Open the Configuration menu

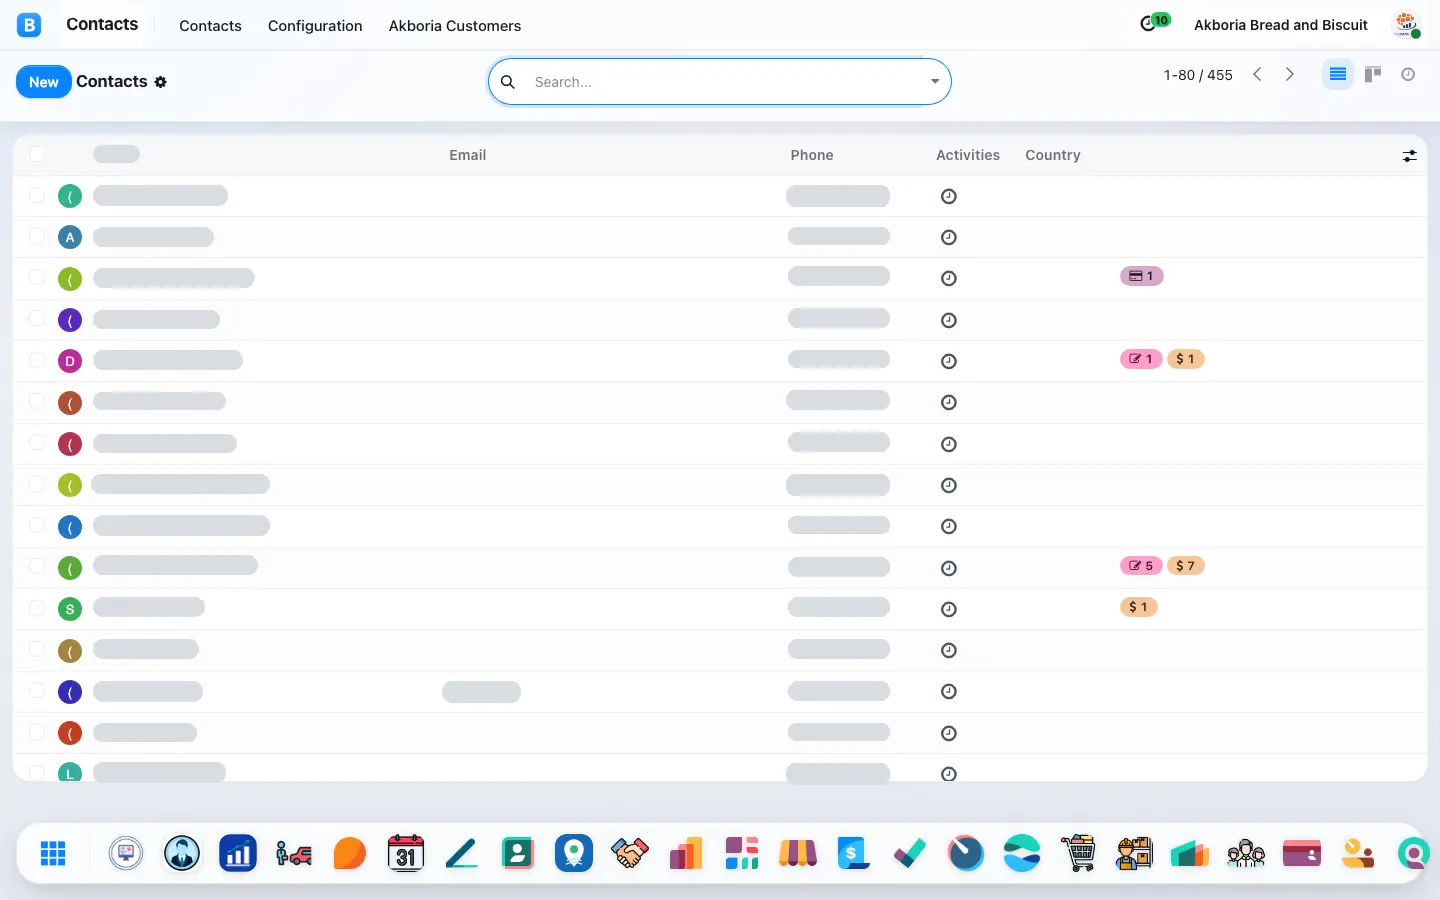(x=315, y=26)
